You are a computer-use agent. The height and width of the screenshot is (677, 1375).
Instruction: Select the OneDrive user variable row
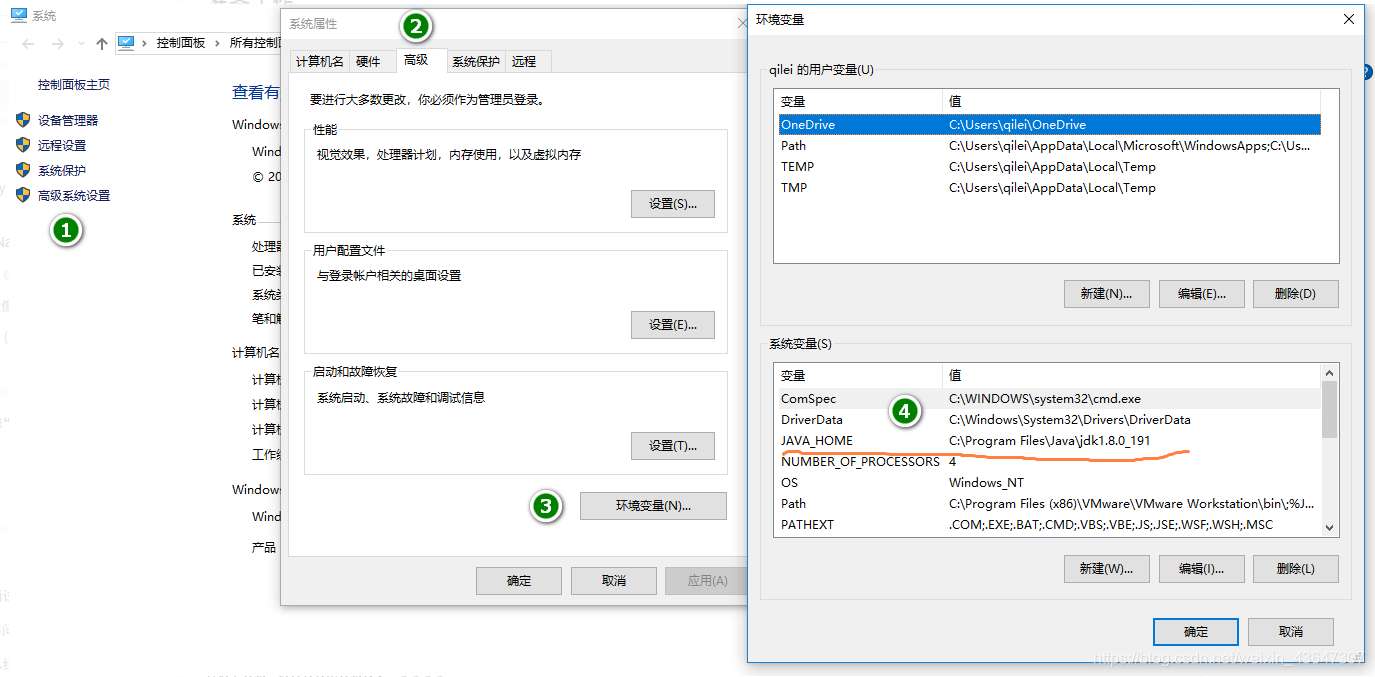(x=1049, y=125)
